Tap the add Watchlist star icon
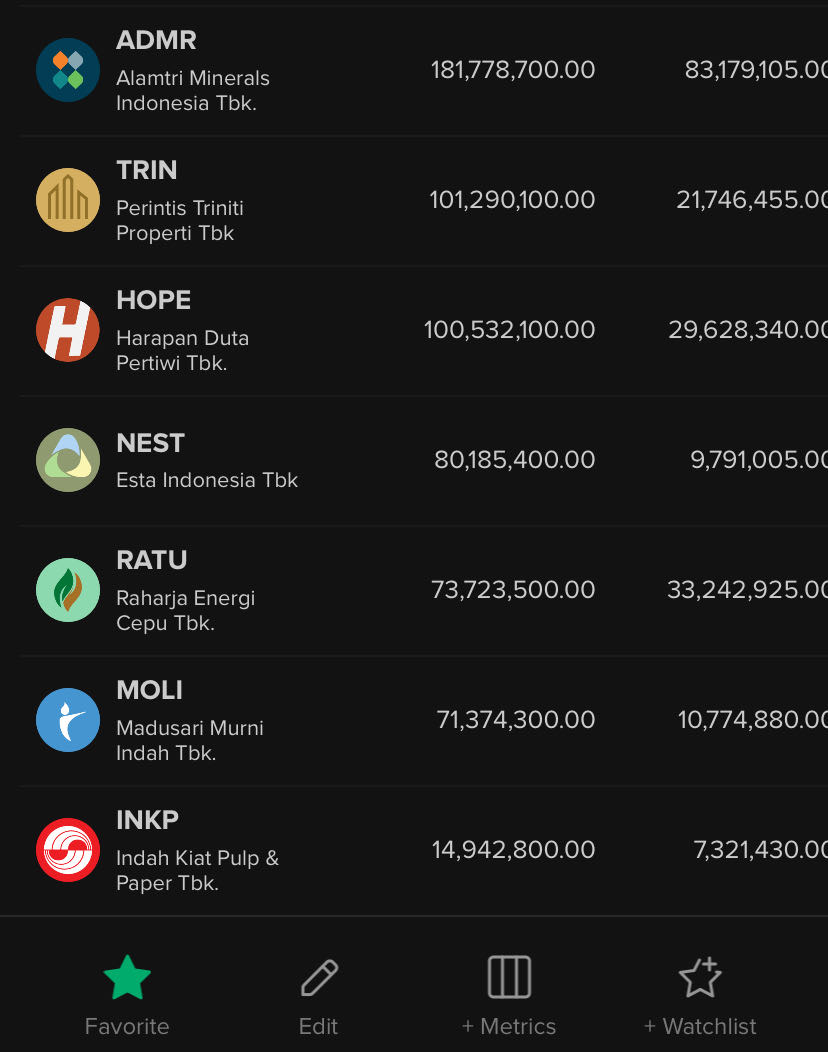 tap(700, 978)
